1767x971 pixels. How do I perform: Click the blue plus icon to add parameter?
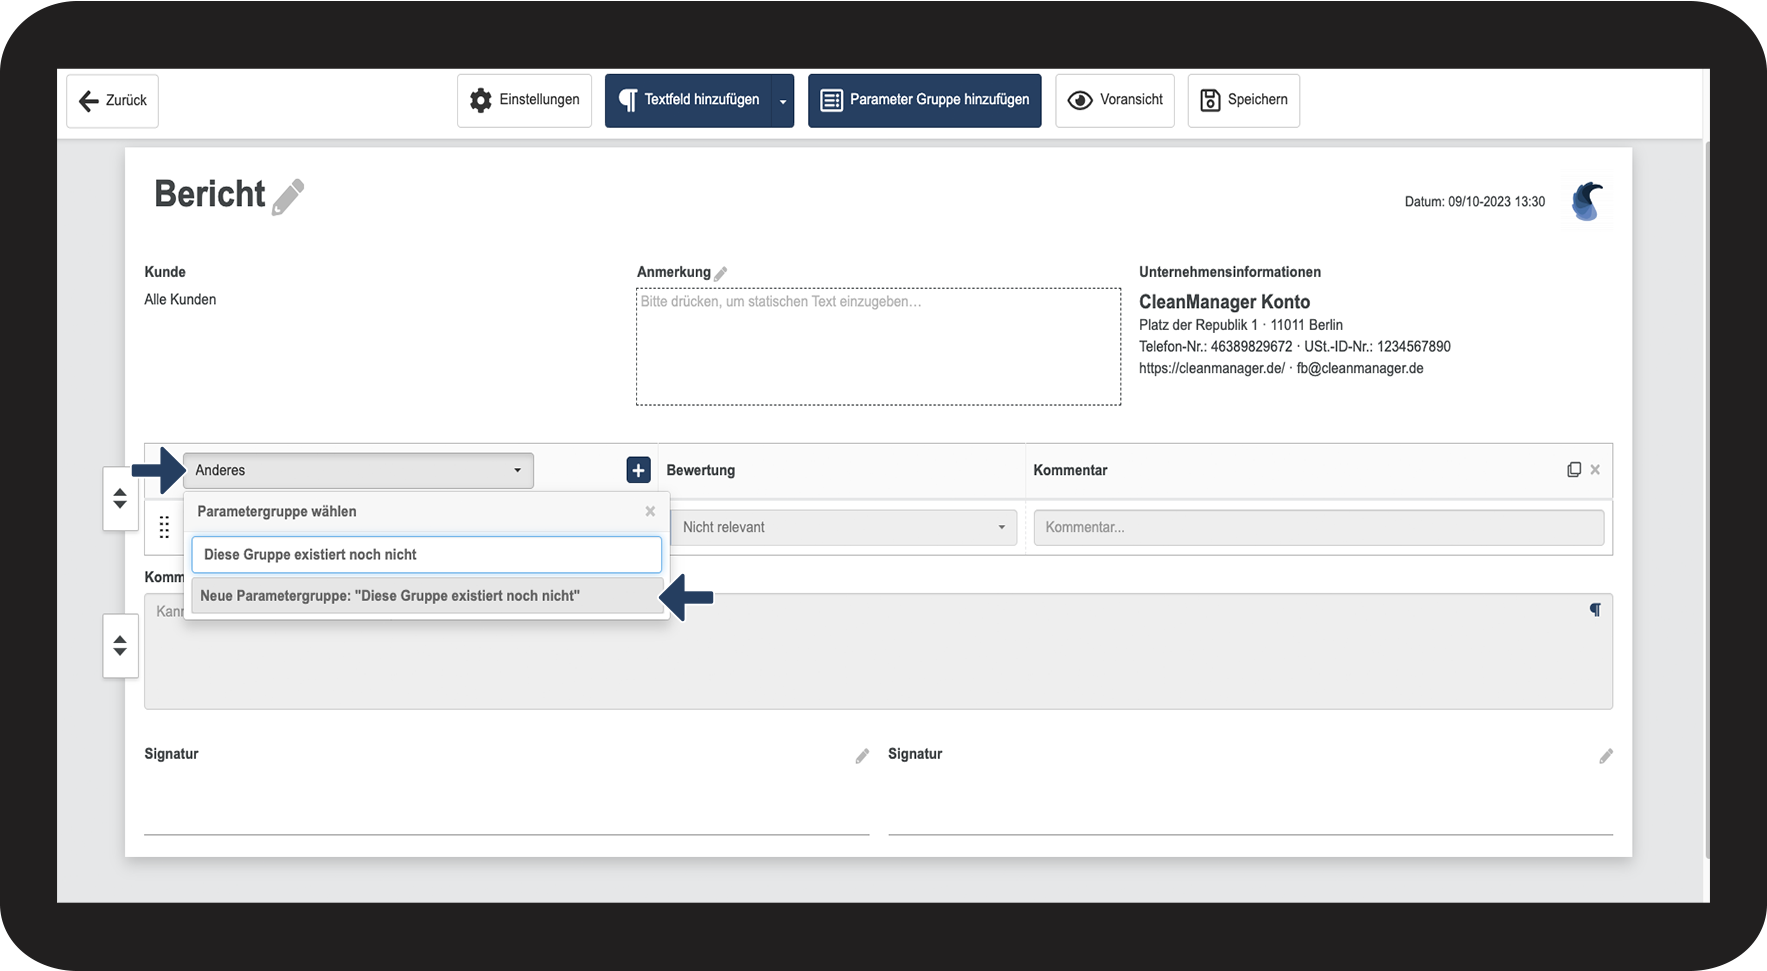[638, 470]
